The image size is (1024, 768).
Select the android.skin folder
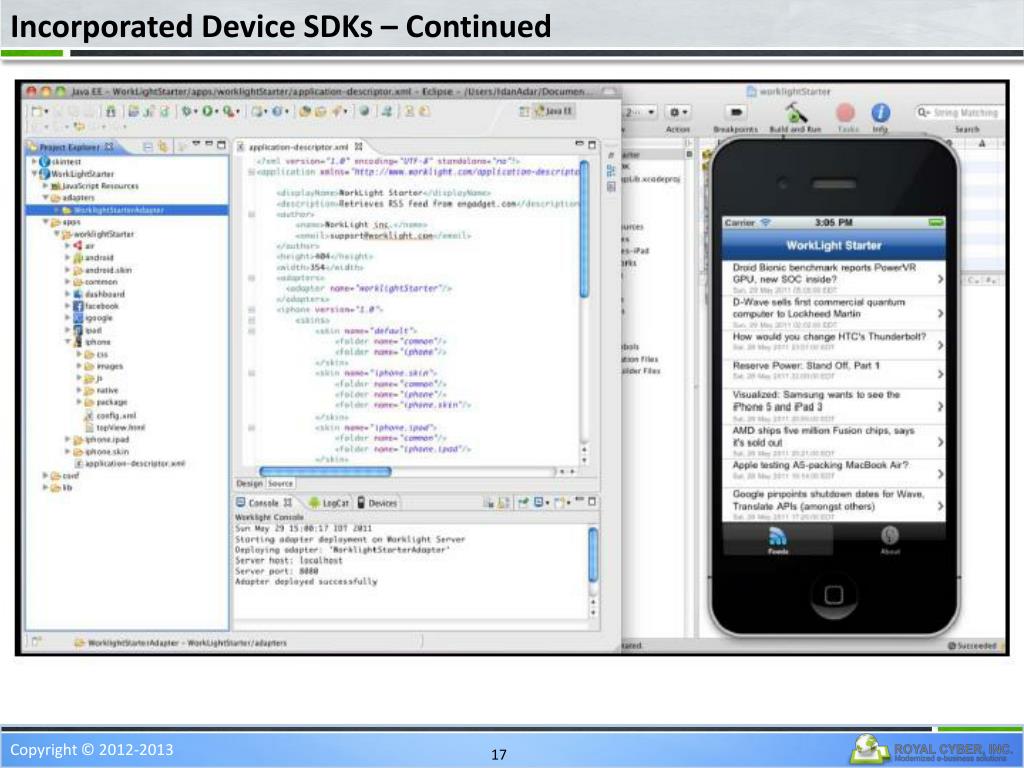coord(102,270)
